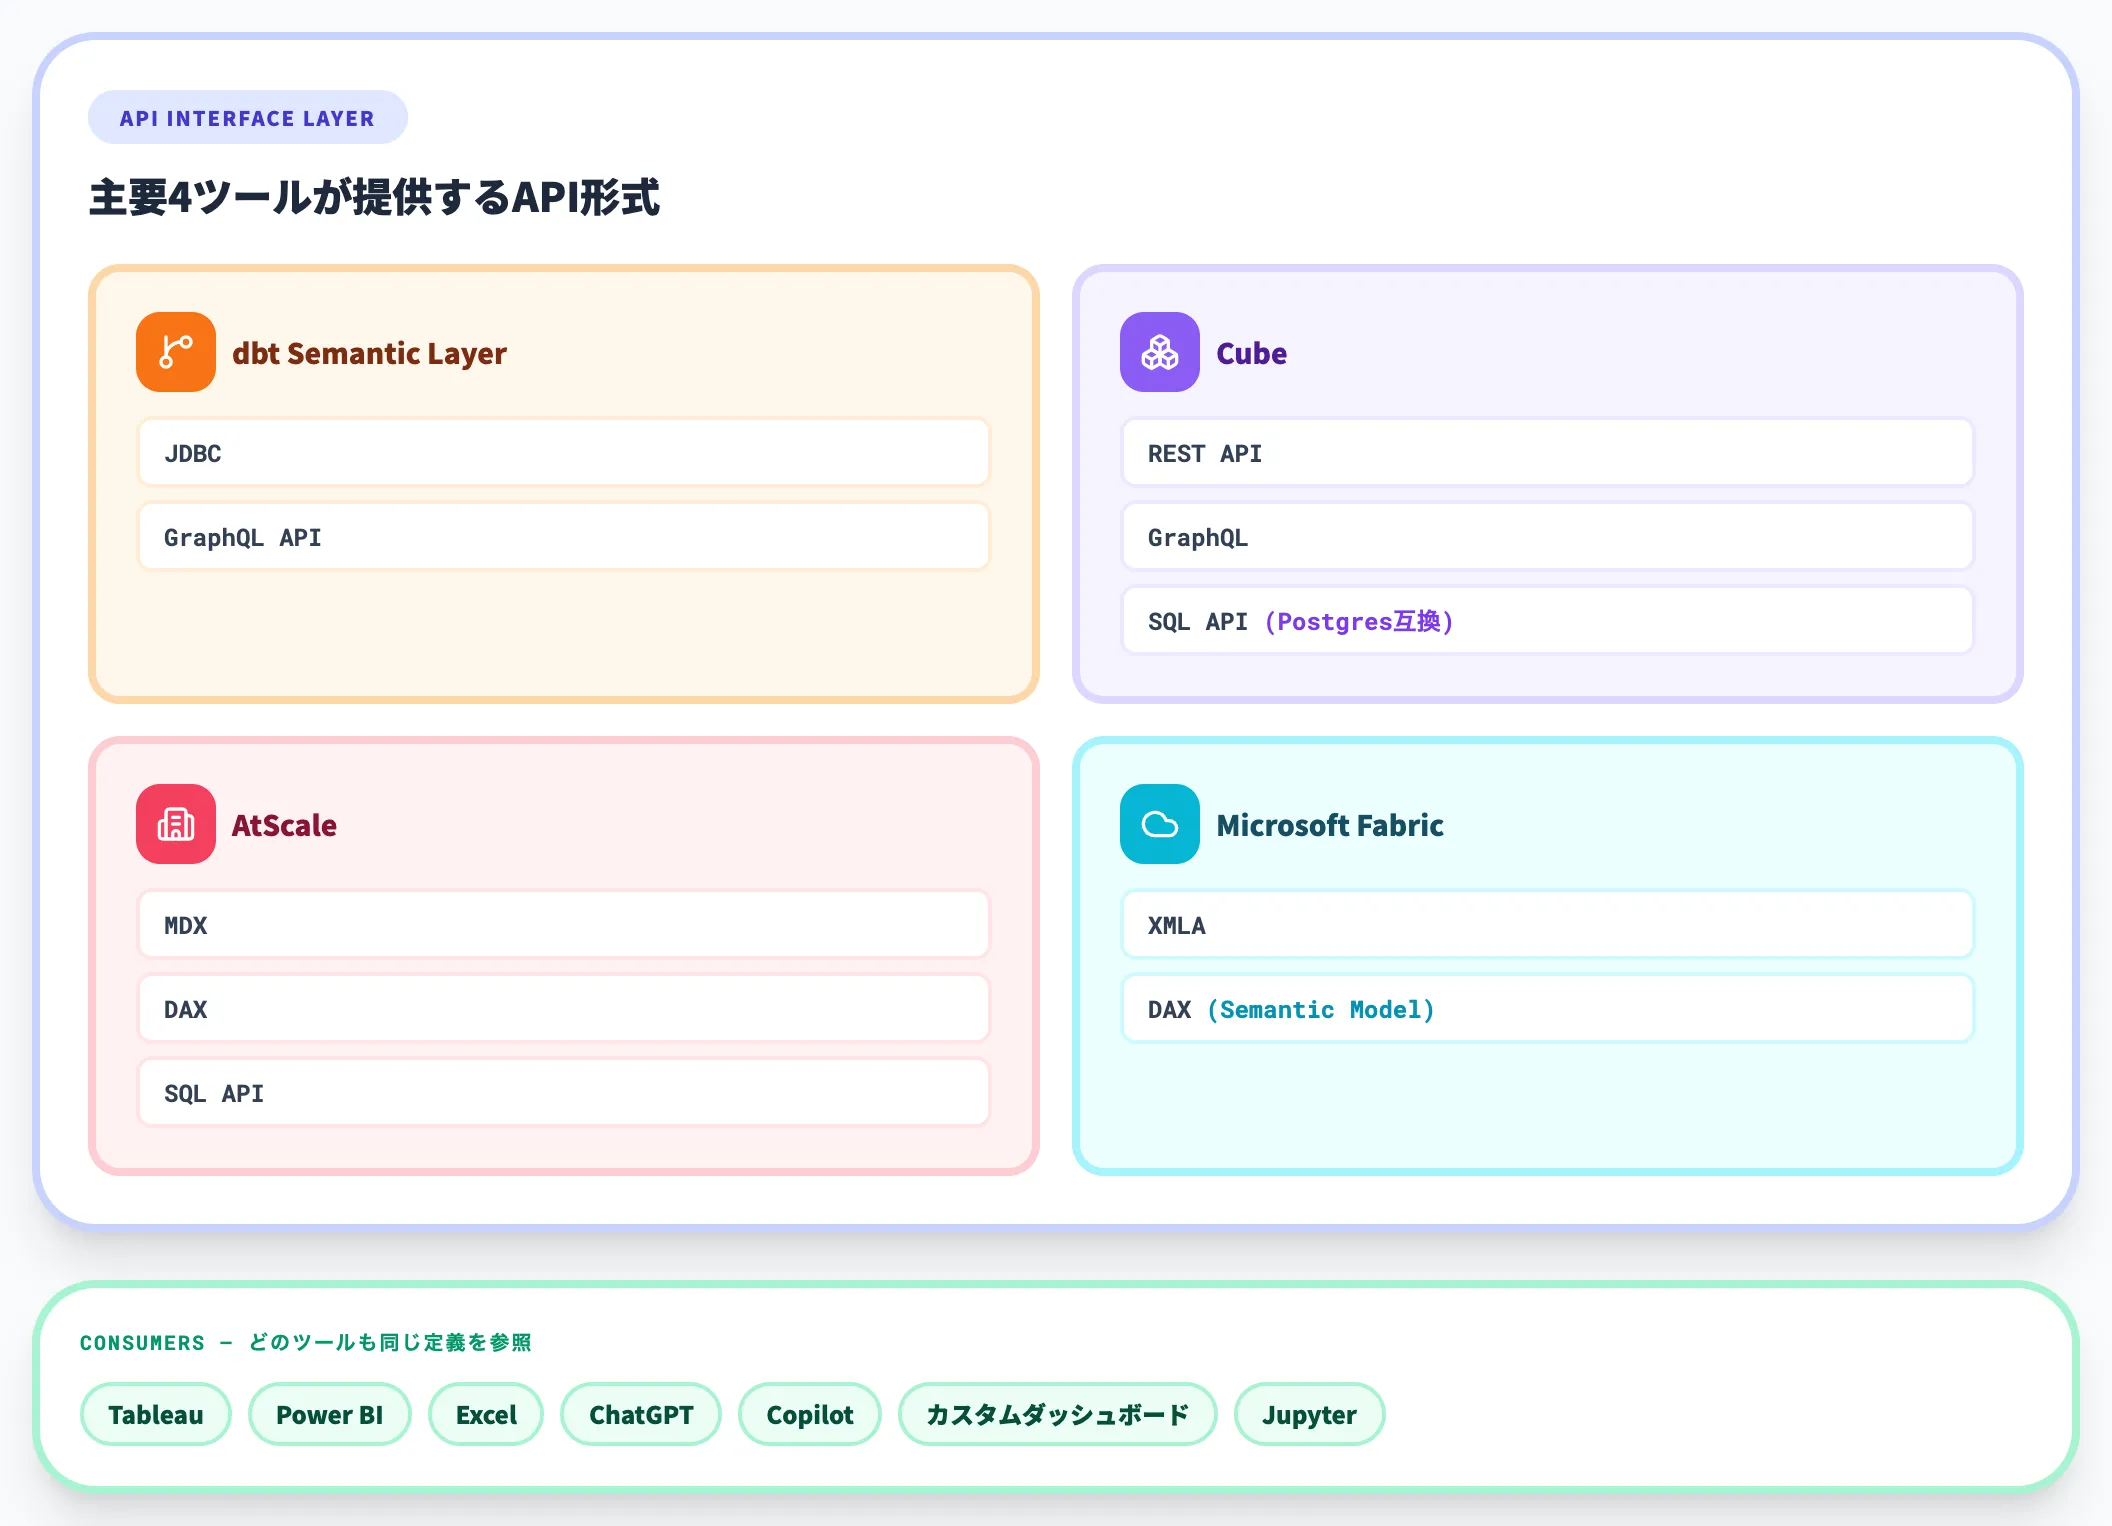
Task: Click the Power BI consumer chip
Action: pos(329,1414)
